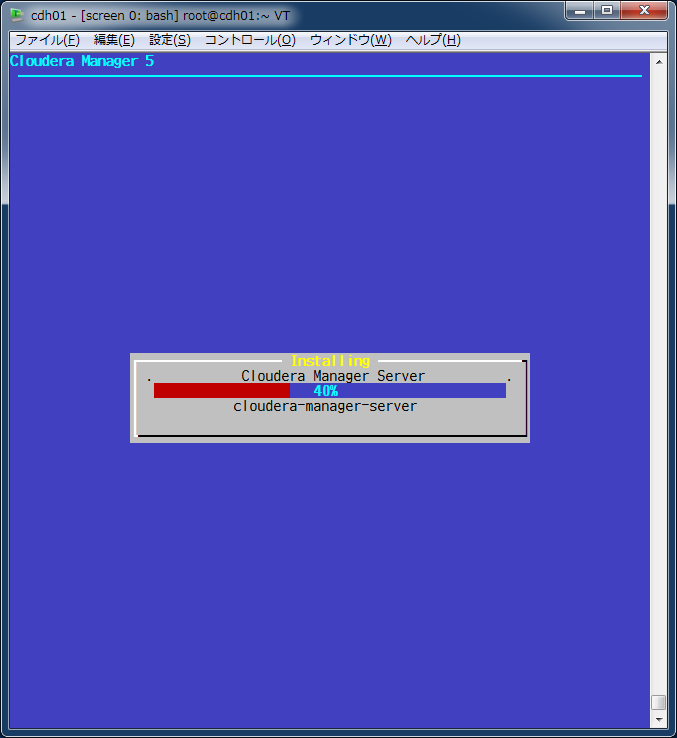Click the scrollbar up arrow
677x738 pixels.
point(659,62)
